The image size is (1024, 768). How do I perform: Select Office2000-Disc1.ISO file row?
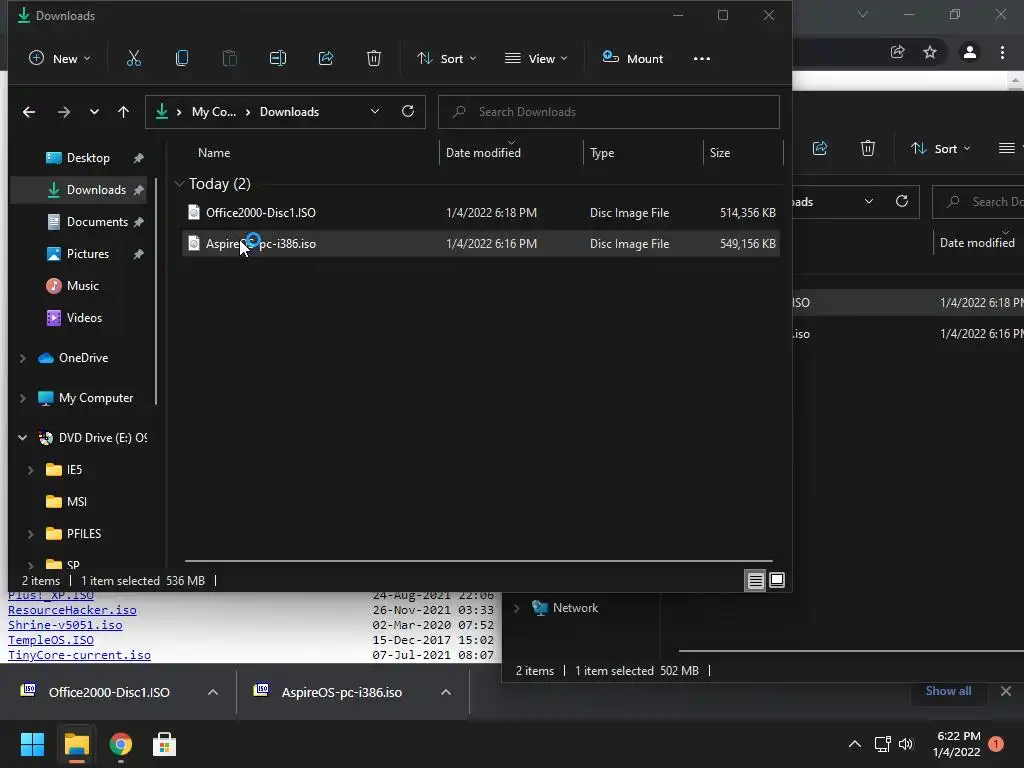coord(480,213)
